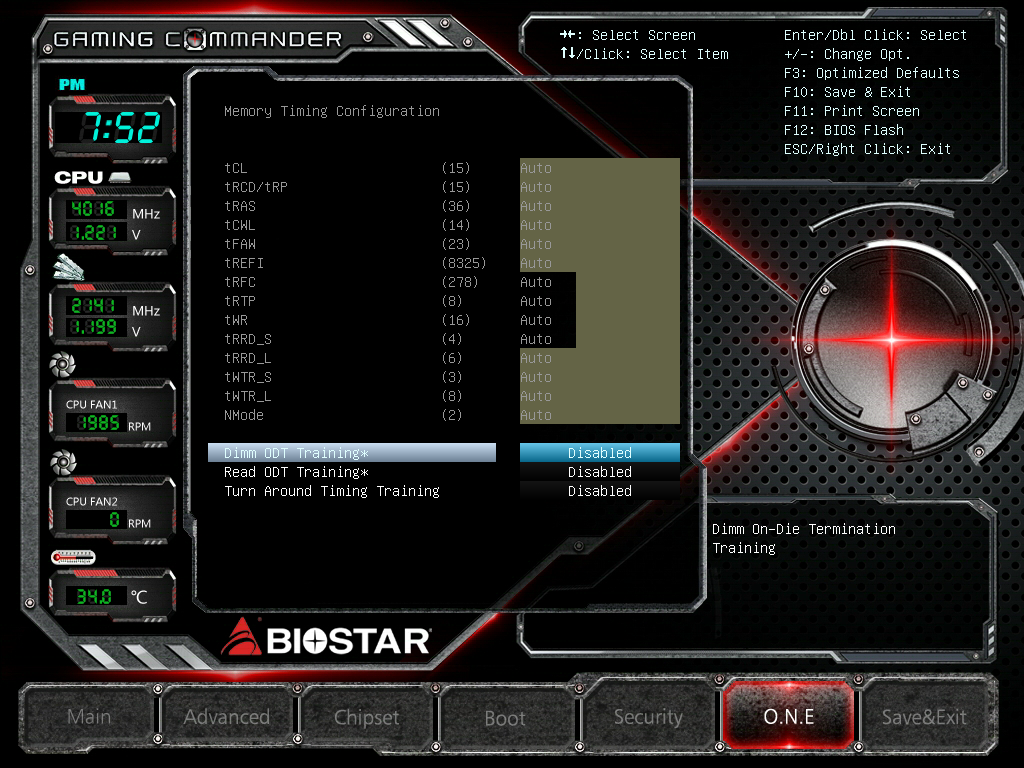The width and height of the screenshot is (1024, 768).
Task: Set tCL Auto value field
Action: click(x=600, y=168)
